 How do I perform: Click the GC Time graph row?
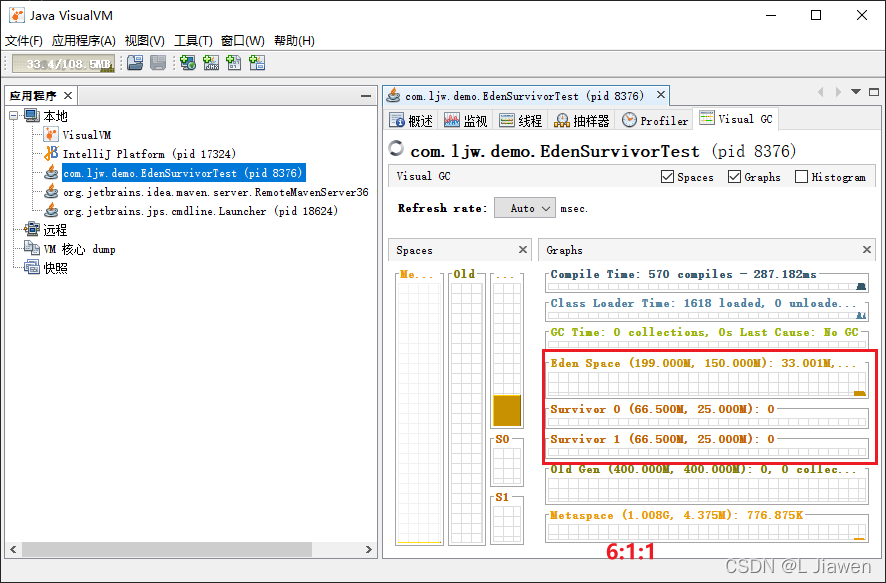click(x=706, y=337)
